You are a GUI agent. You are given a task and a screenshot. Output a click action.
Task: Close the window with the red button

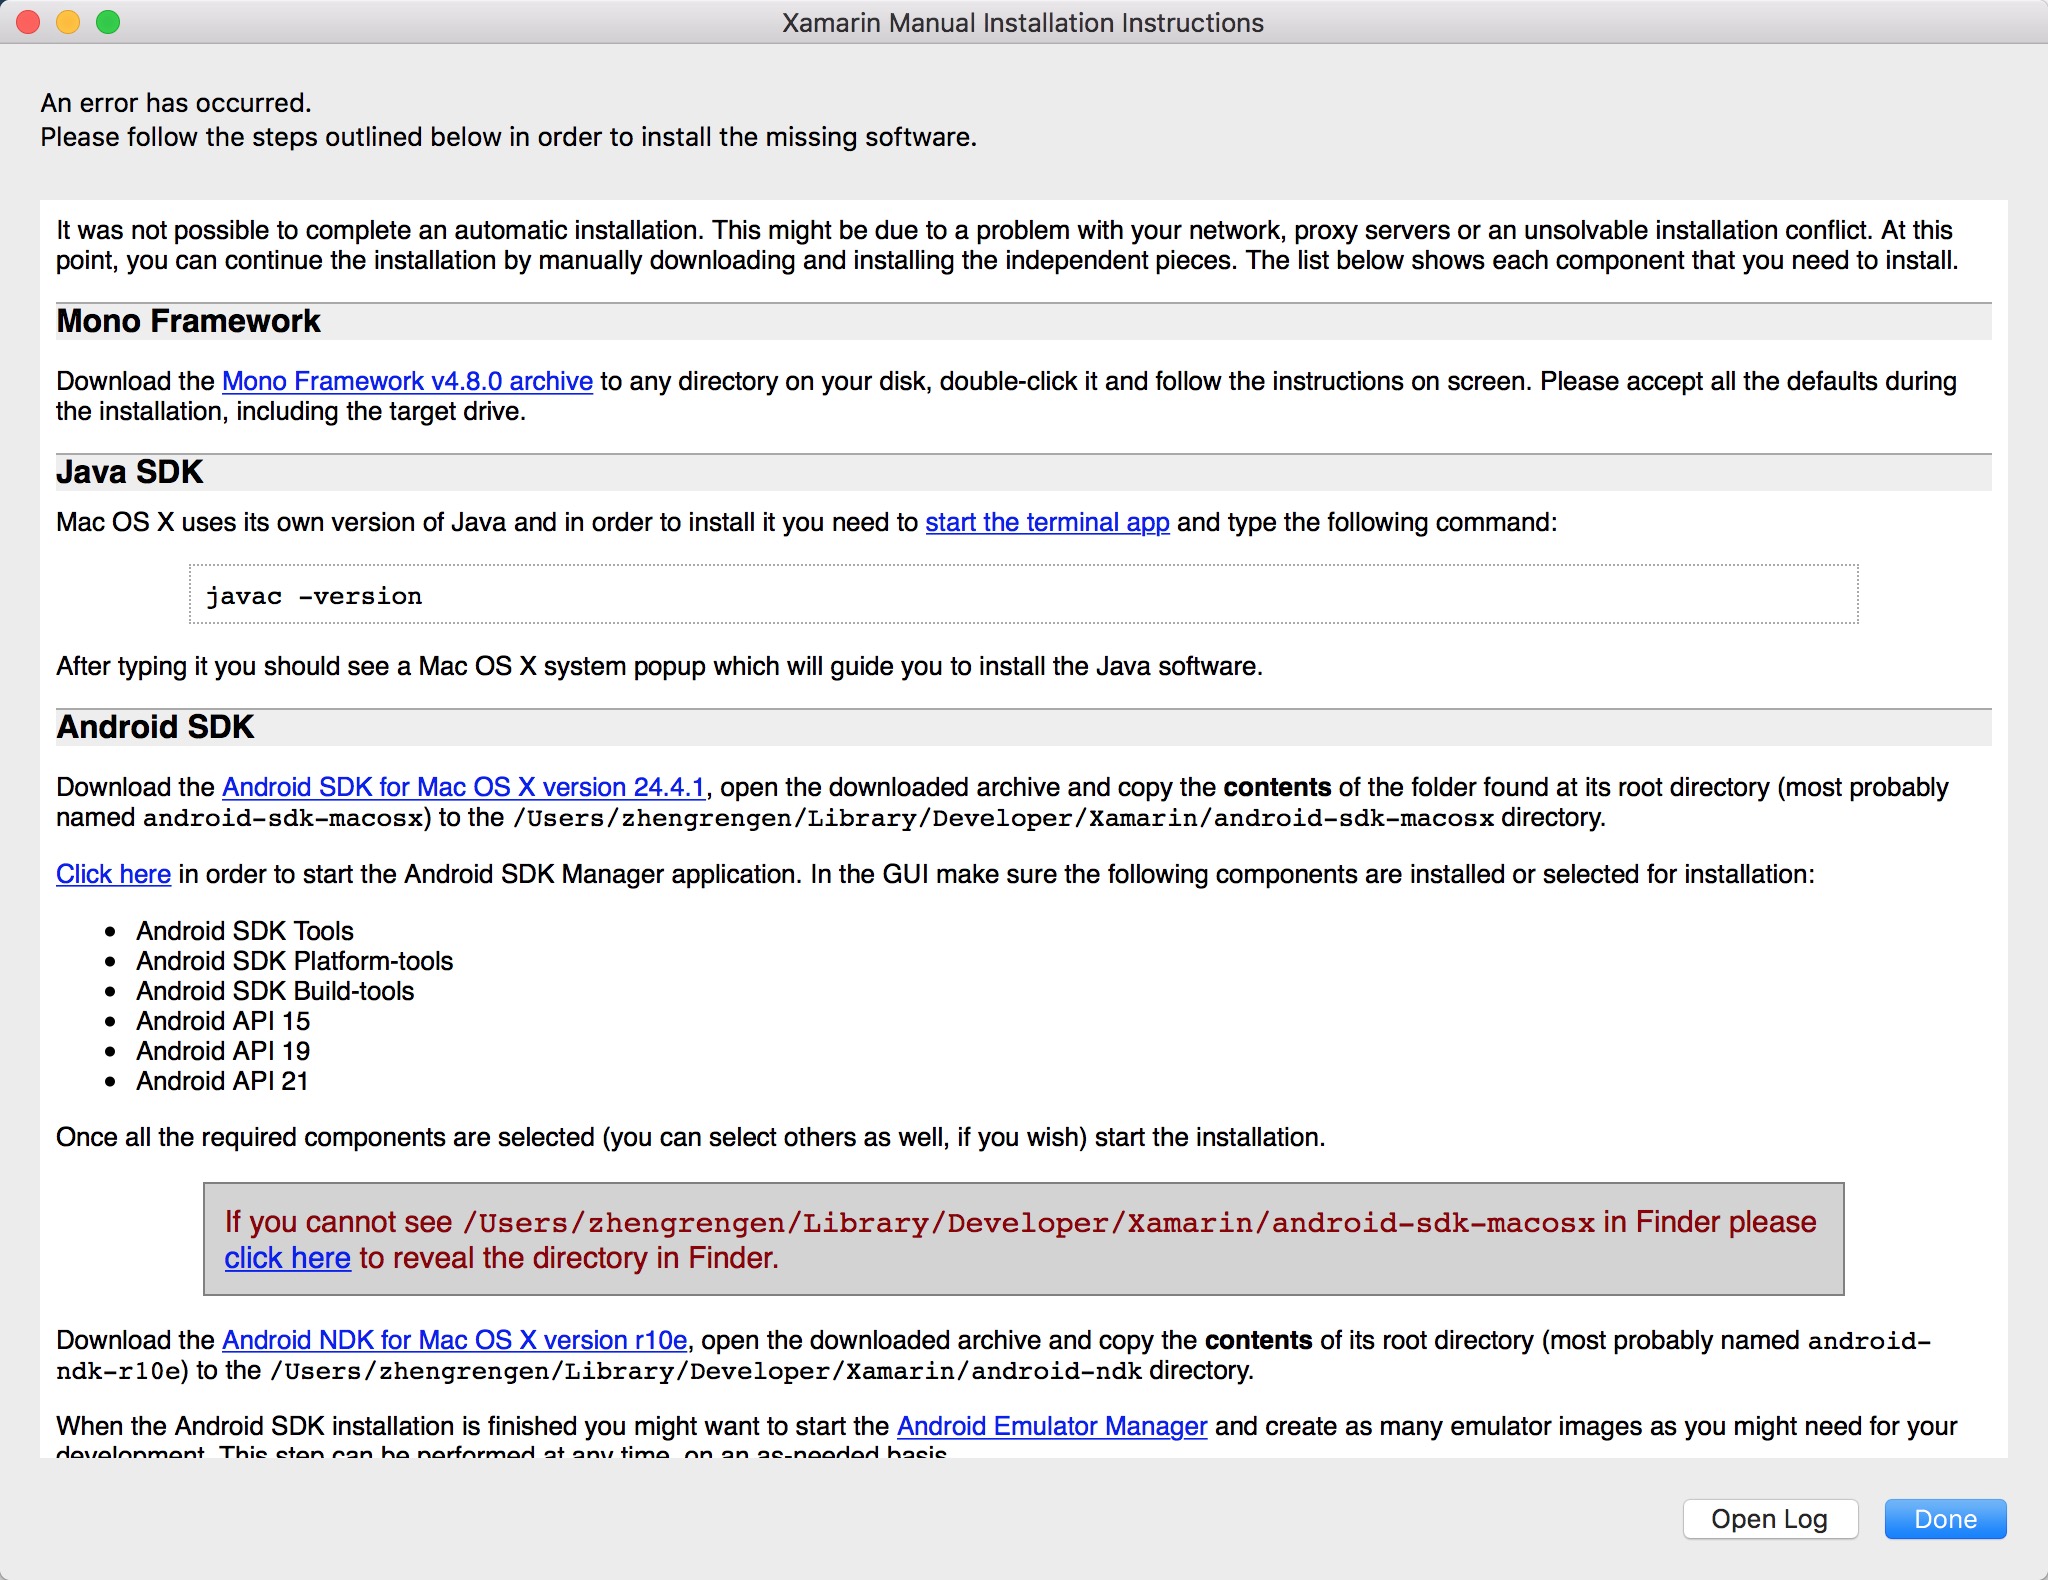click(28, 22)
